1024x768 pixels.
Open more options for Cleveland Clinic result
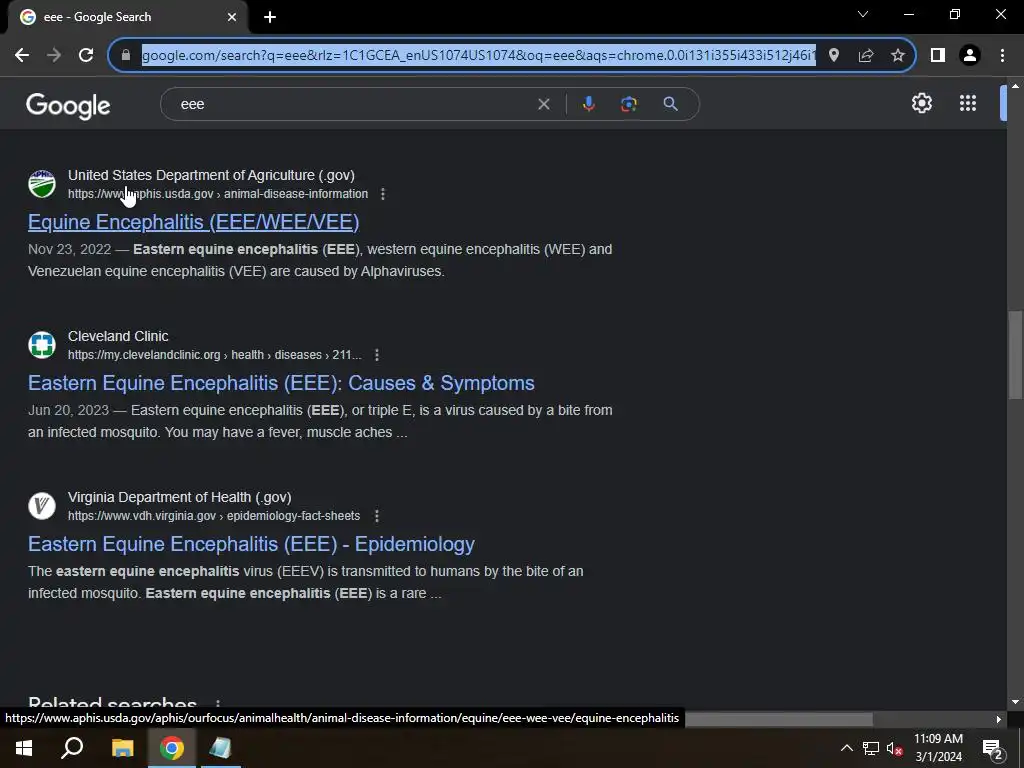[x=377, y=355]
